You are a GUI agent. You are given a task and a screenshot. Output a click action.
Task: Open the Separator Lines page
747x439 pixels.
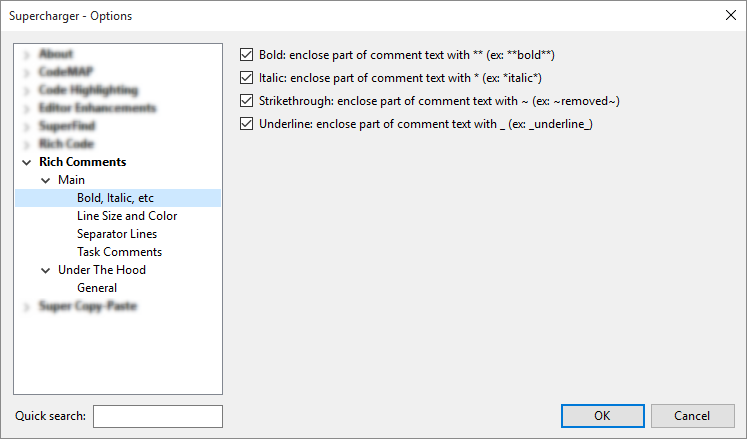click(x=117, y=234)
